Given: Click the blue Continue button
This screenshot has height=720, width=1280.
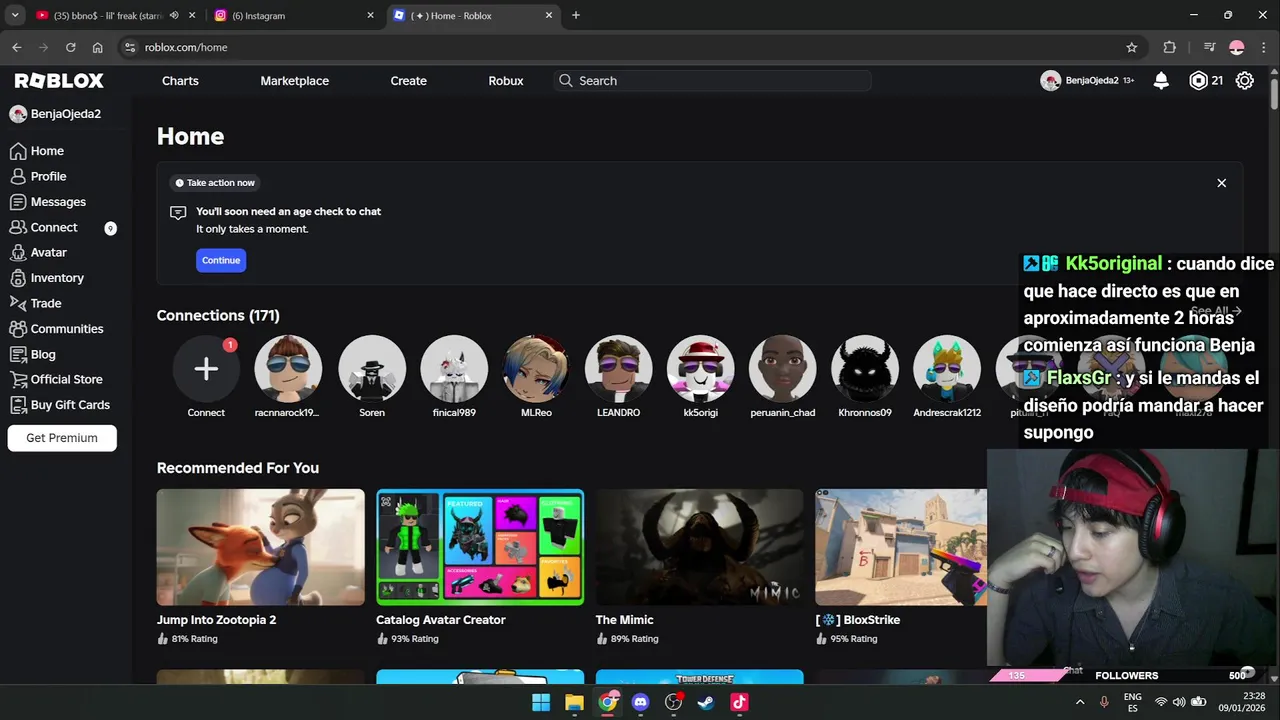Looking at the screenshot, I should click(x=221, y=260).
